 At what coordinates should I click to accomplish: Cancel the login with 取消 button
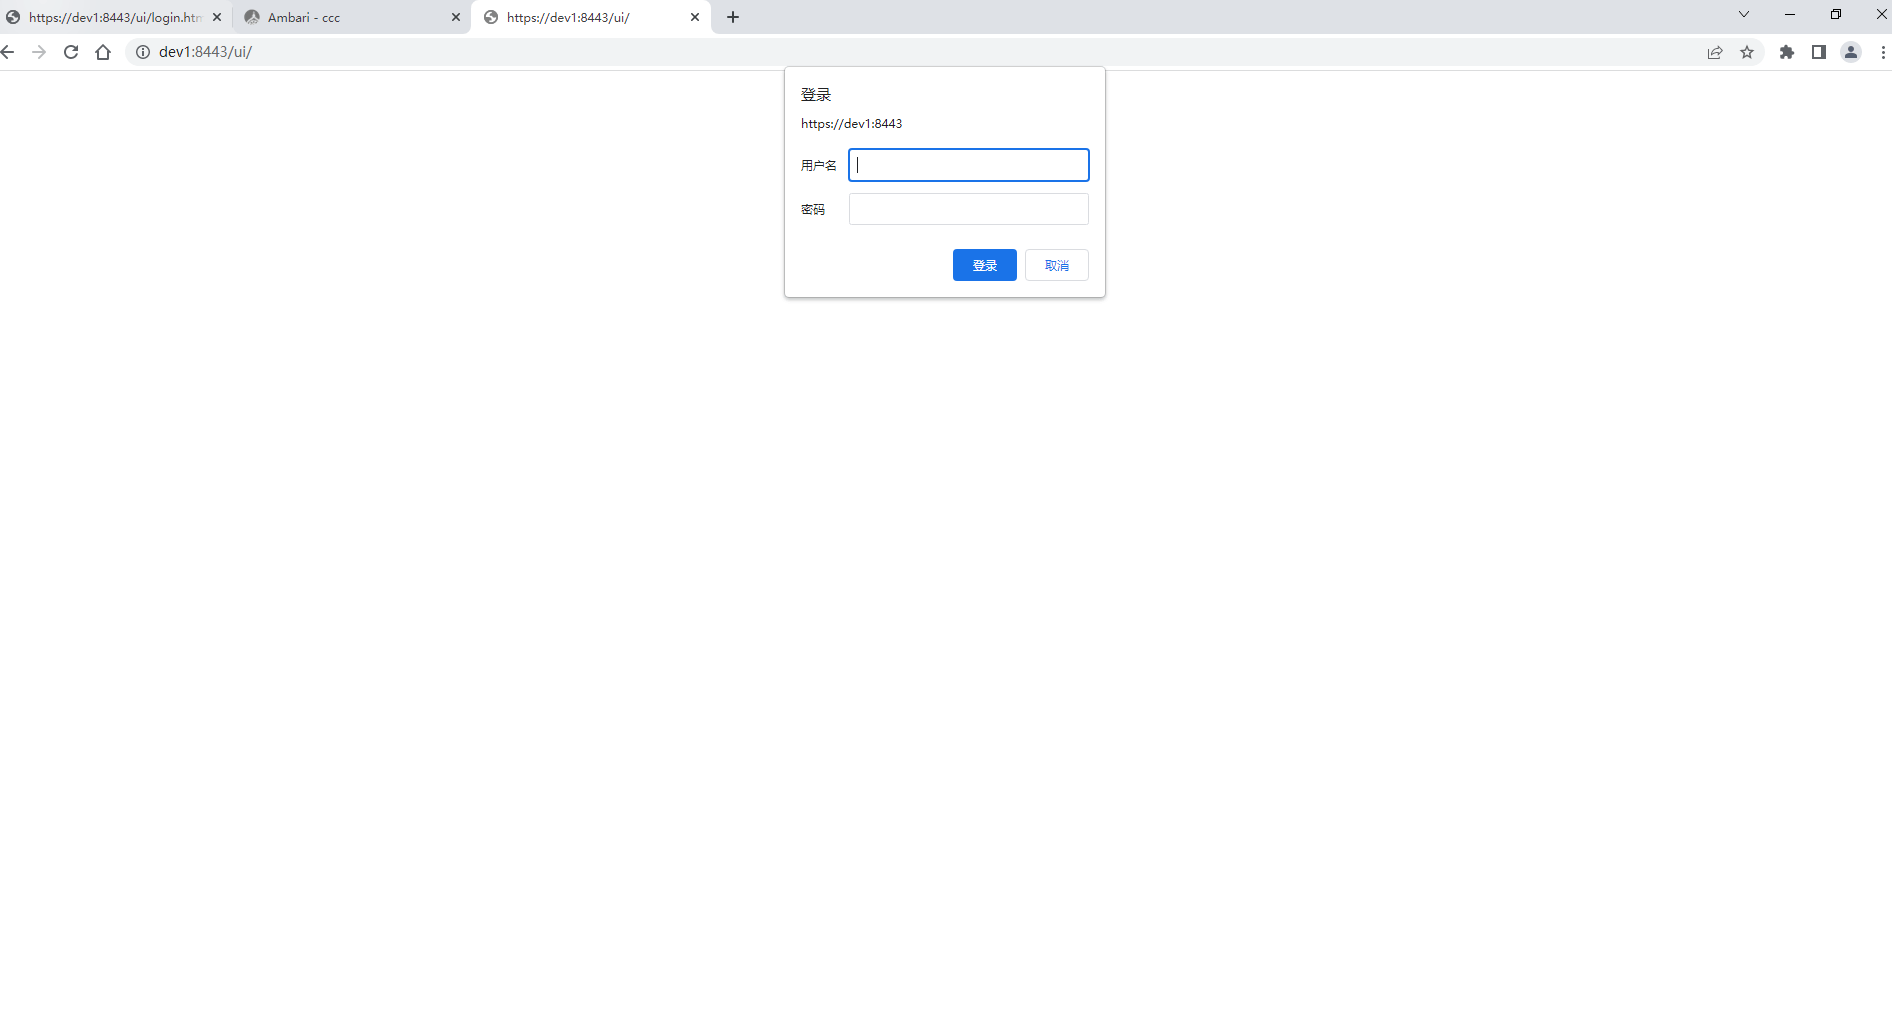pyautogui.click(x=1056, y=265)
